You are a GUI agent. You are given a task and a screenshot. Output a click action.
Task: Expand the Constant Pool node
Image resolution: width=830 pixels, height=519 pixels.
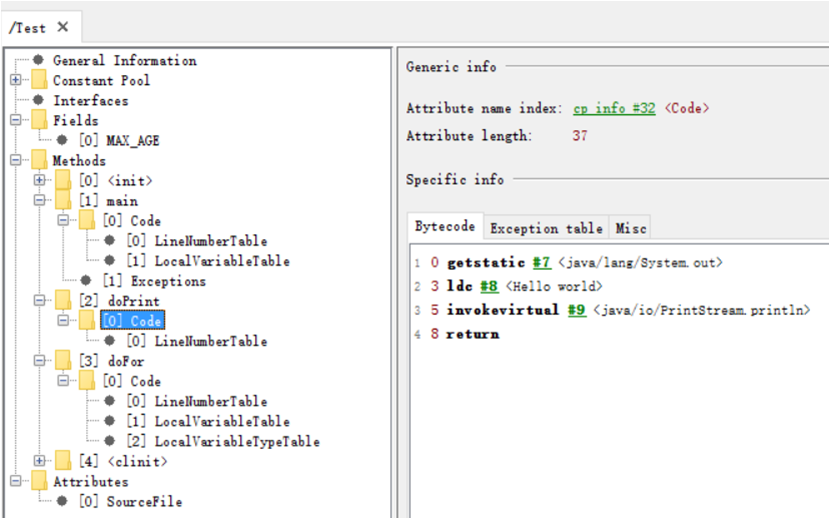(x=15, y=81)
